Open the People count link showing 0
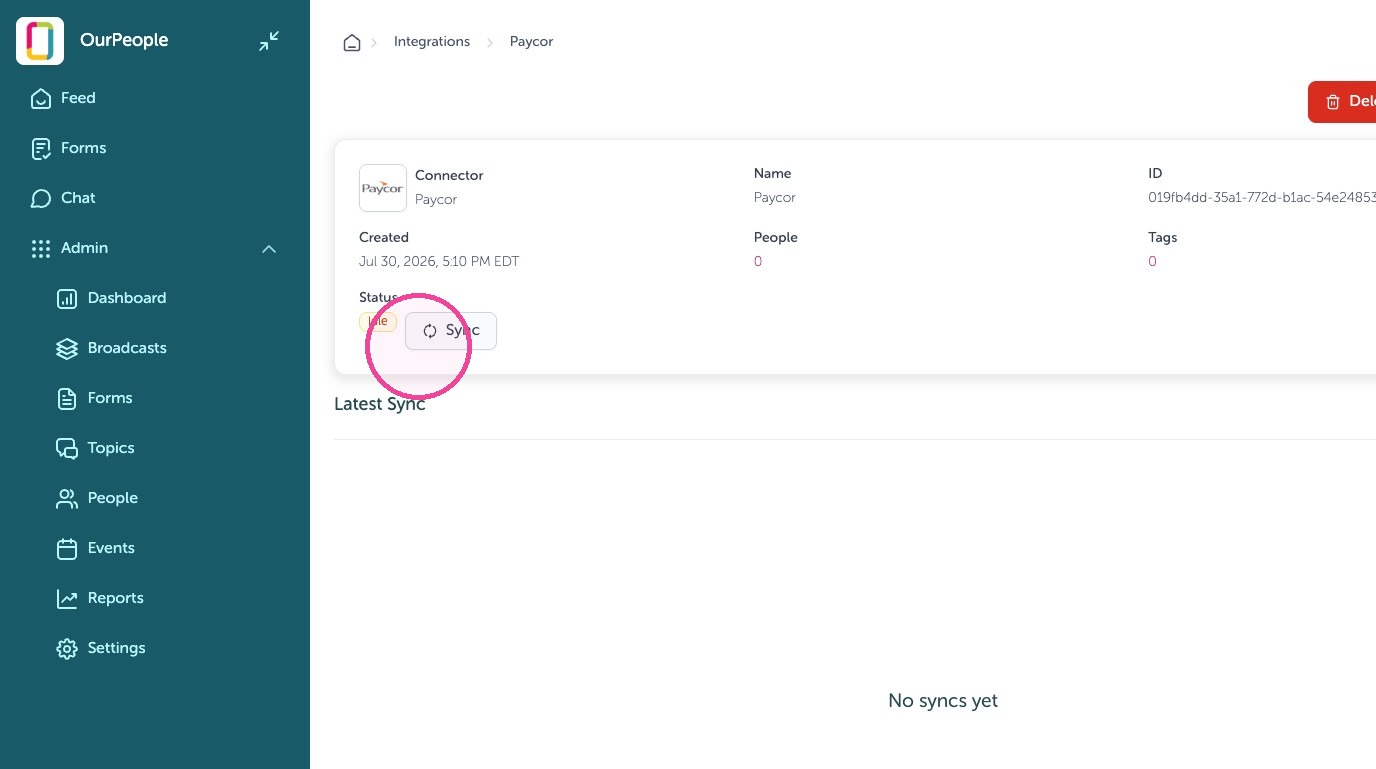Screen dimensions: 1376x769 (x=758, y=261)
